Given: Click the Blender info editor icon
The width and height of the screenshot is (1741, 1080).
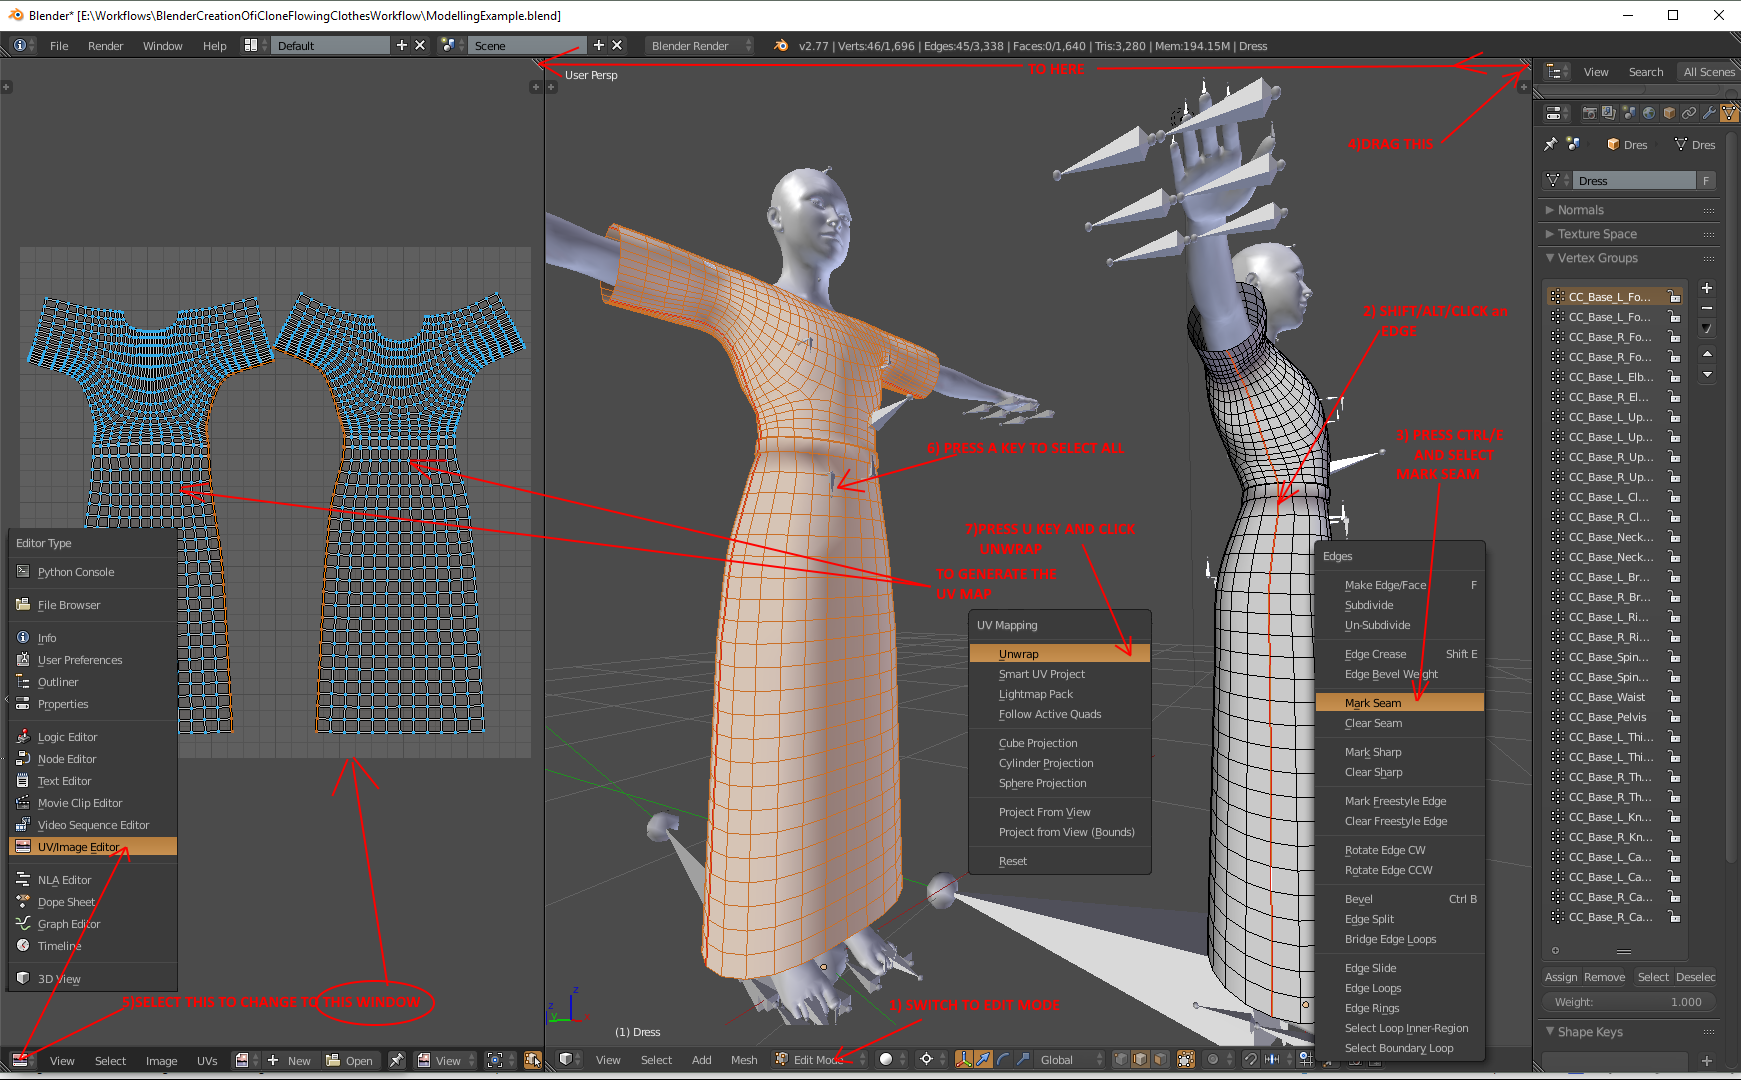Looking at the screenshot, I should [24, 45].
